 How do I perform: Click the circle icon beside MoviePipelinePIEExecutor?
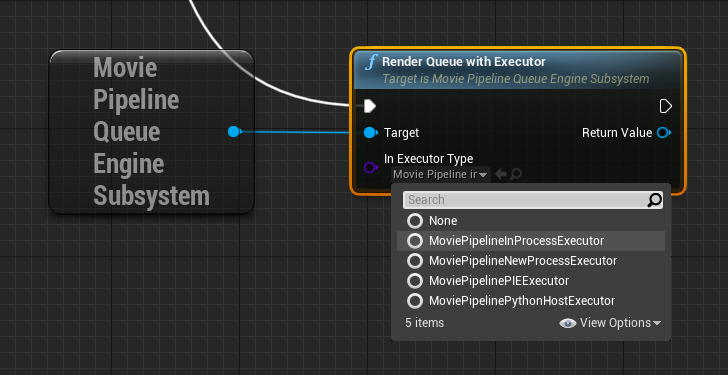pos(415,281)
